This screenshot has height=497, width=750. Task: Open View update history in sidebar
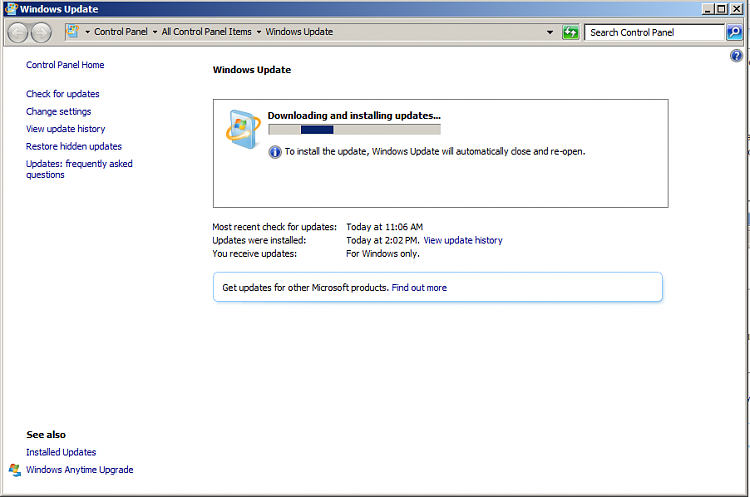point(66,129)
